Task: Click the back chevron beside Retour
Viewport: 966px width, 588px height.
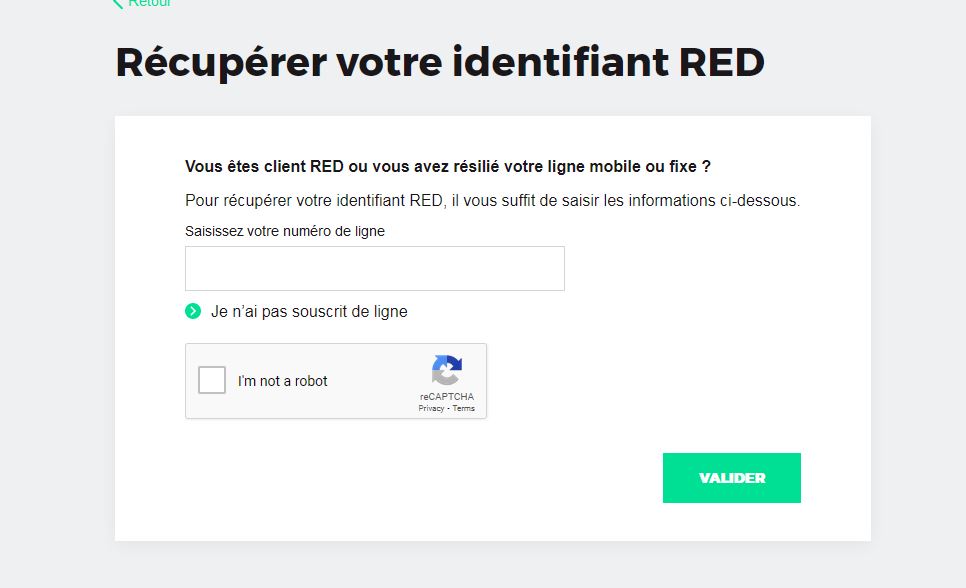Action: pyautogui.click(x=117, y=3)
